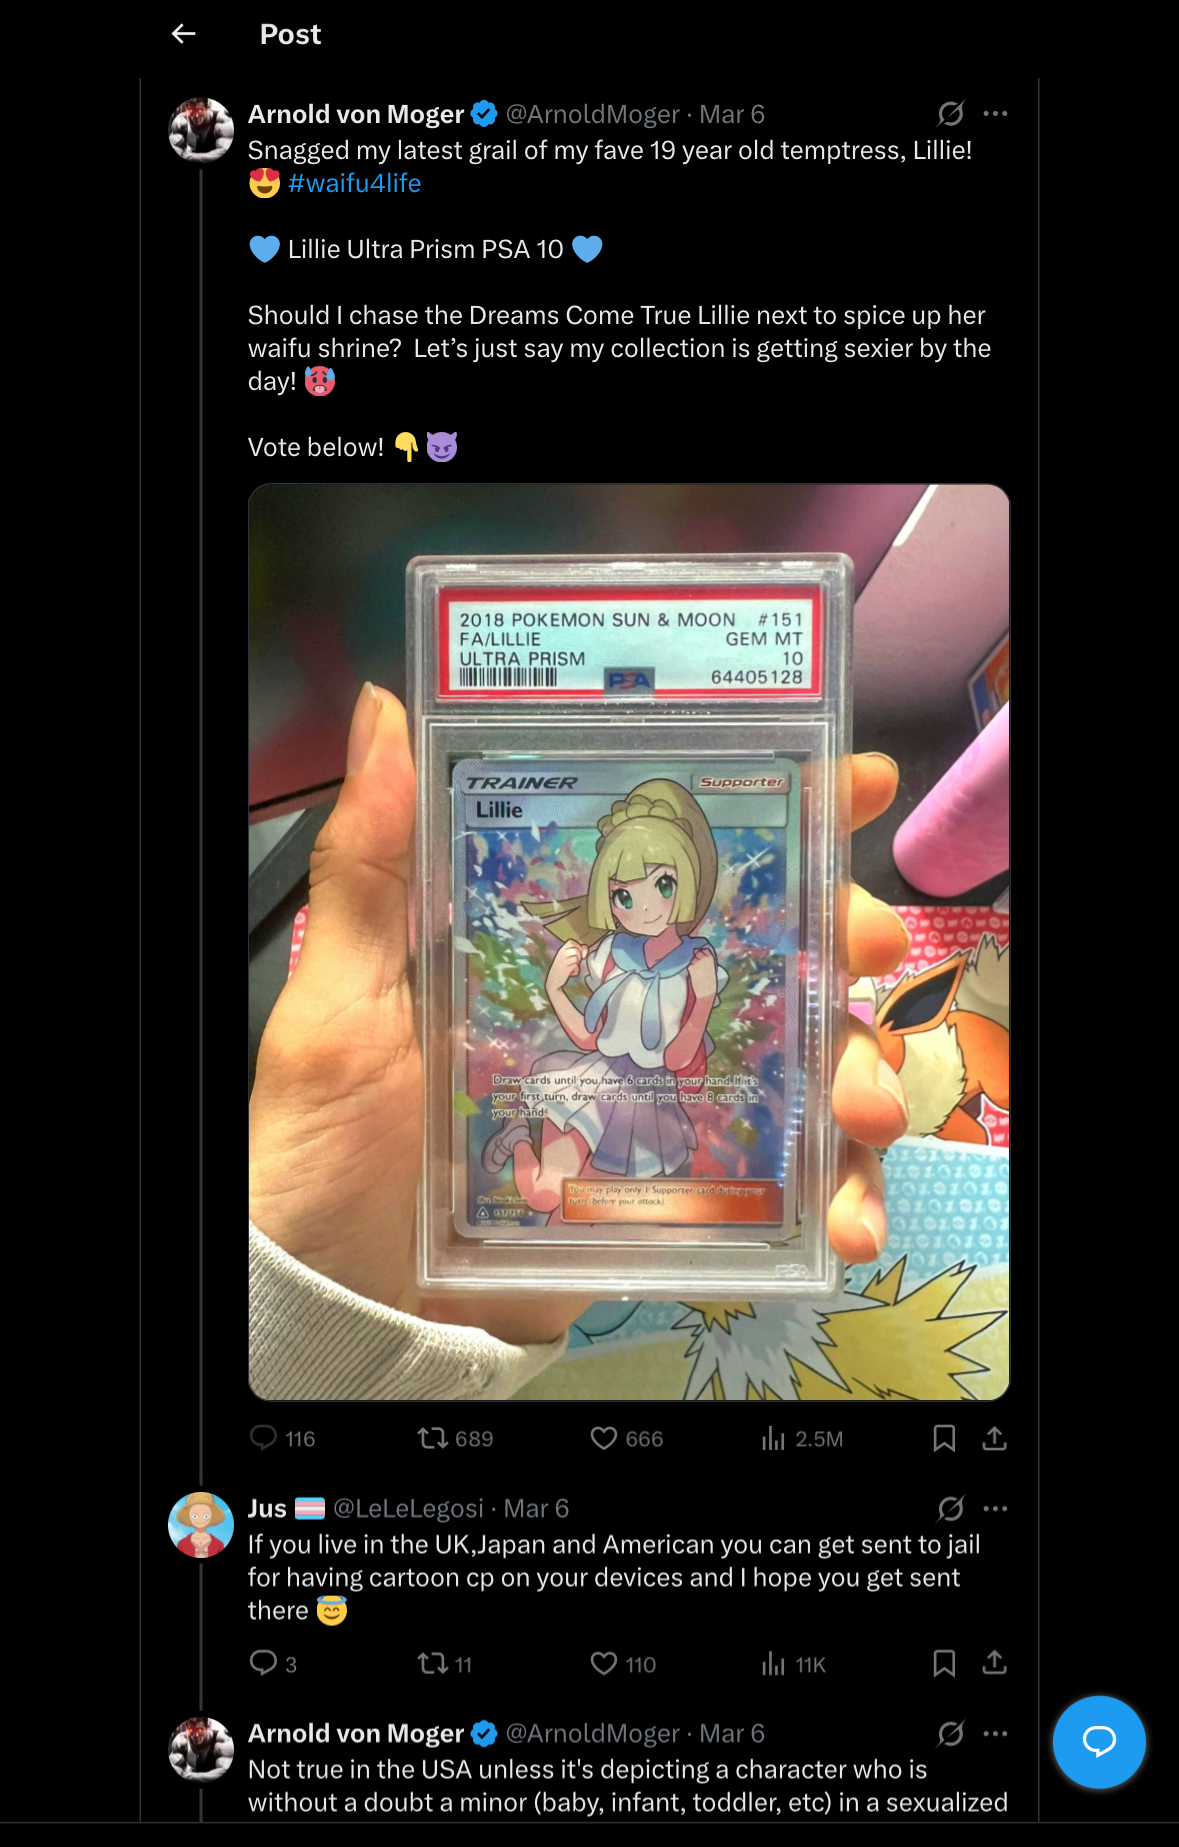This screenshot has width=1179, height=1847.
Task: Go back using the arrow icon
Action: (184, 34)
